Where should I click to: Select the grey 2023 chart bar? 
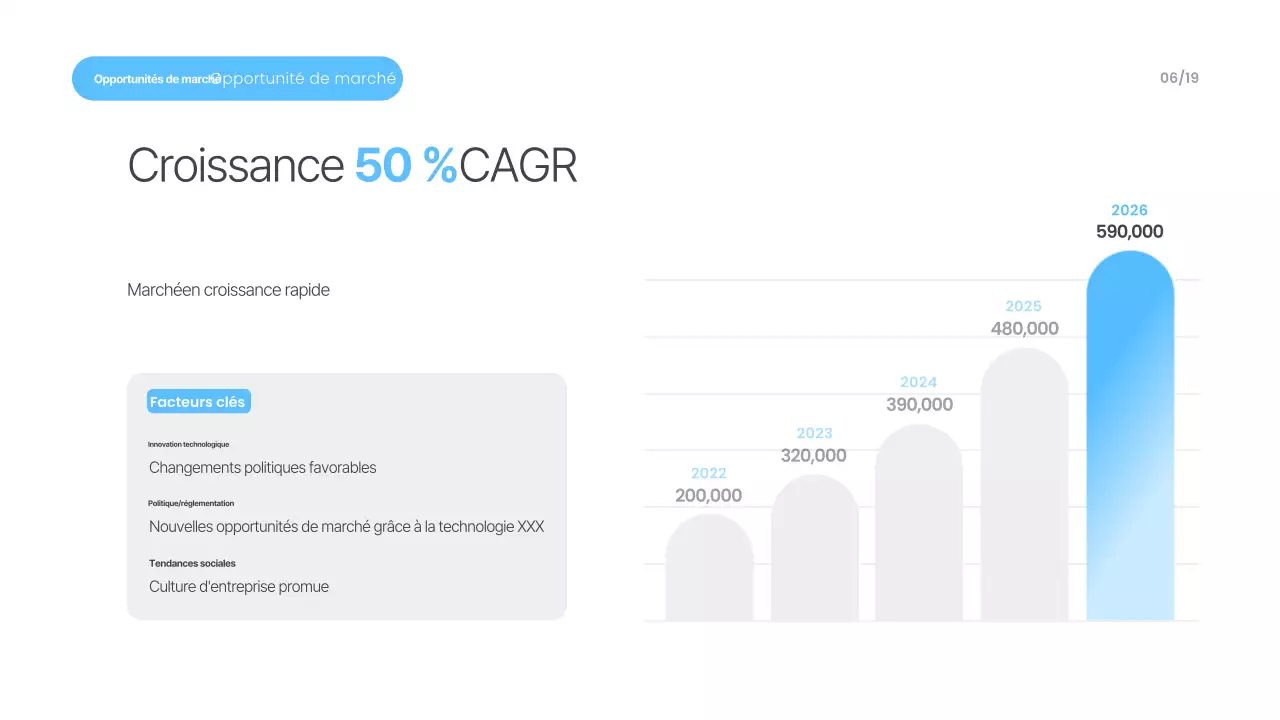click(814, 550)
